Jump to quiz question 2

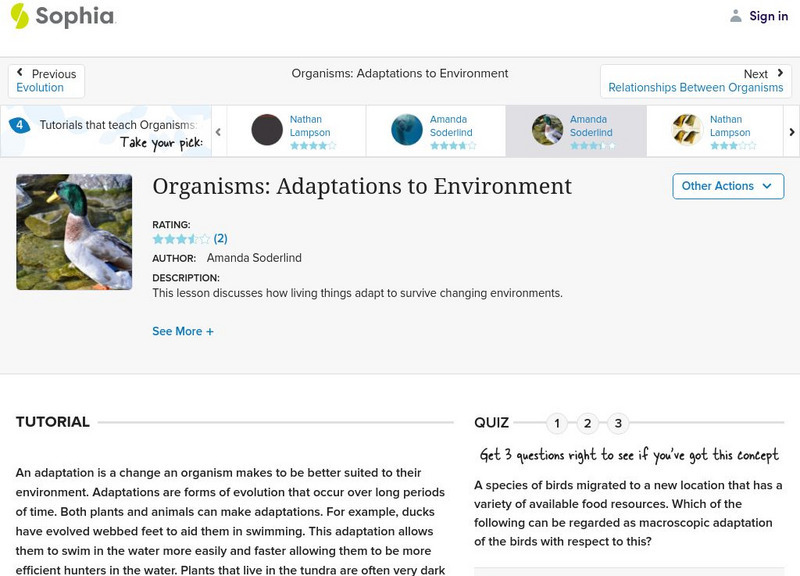(x=588, y=423)
